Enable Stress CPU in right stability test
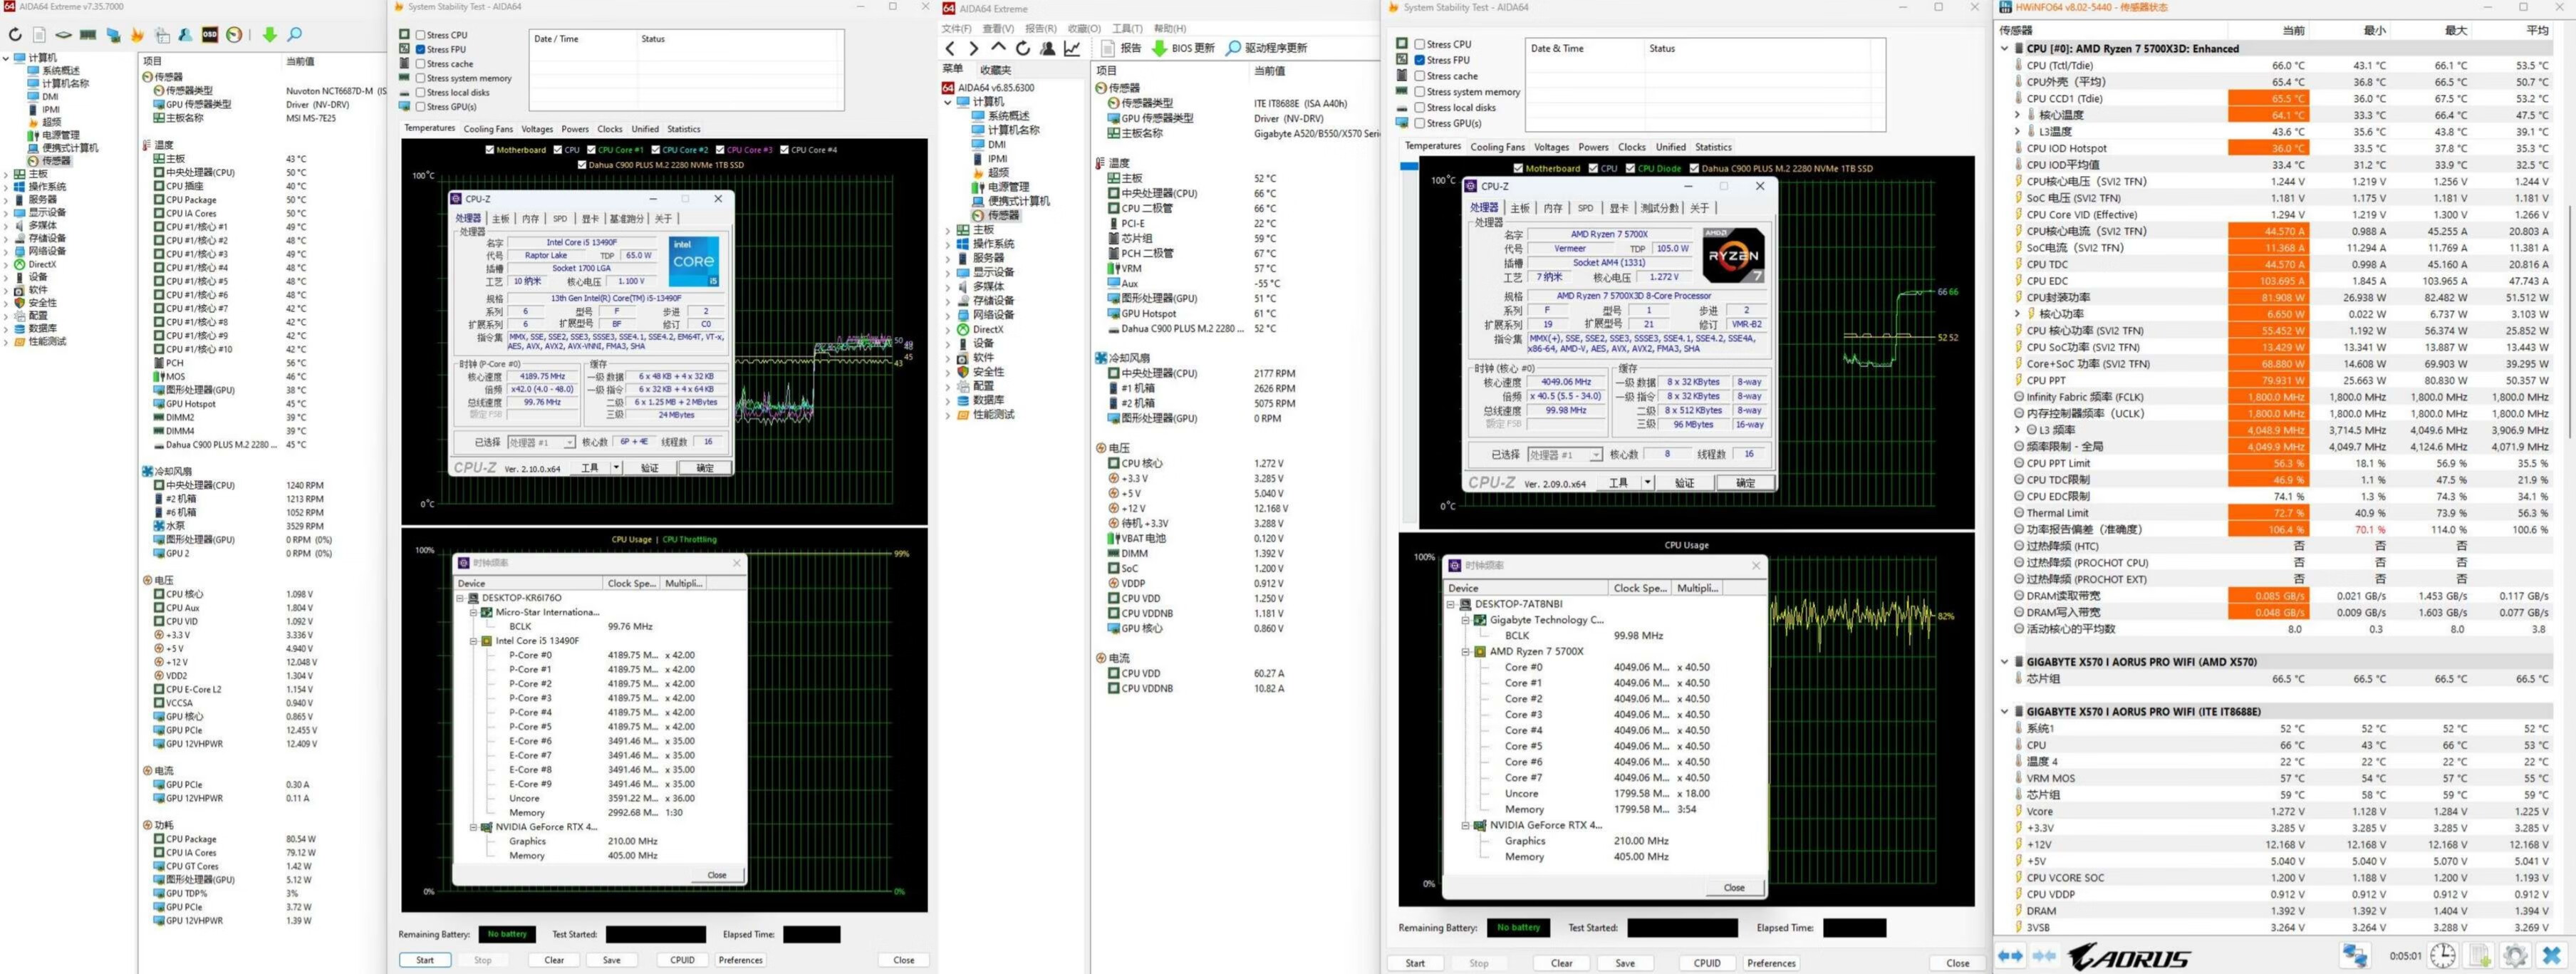 1419,44
